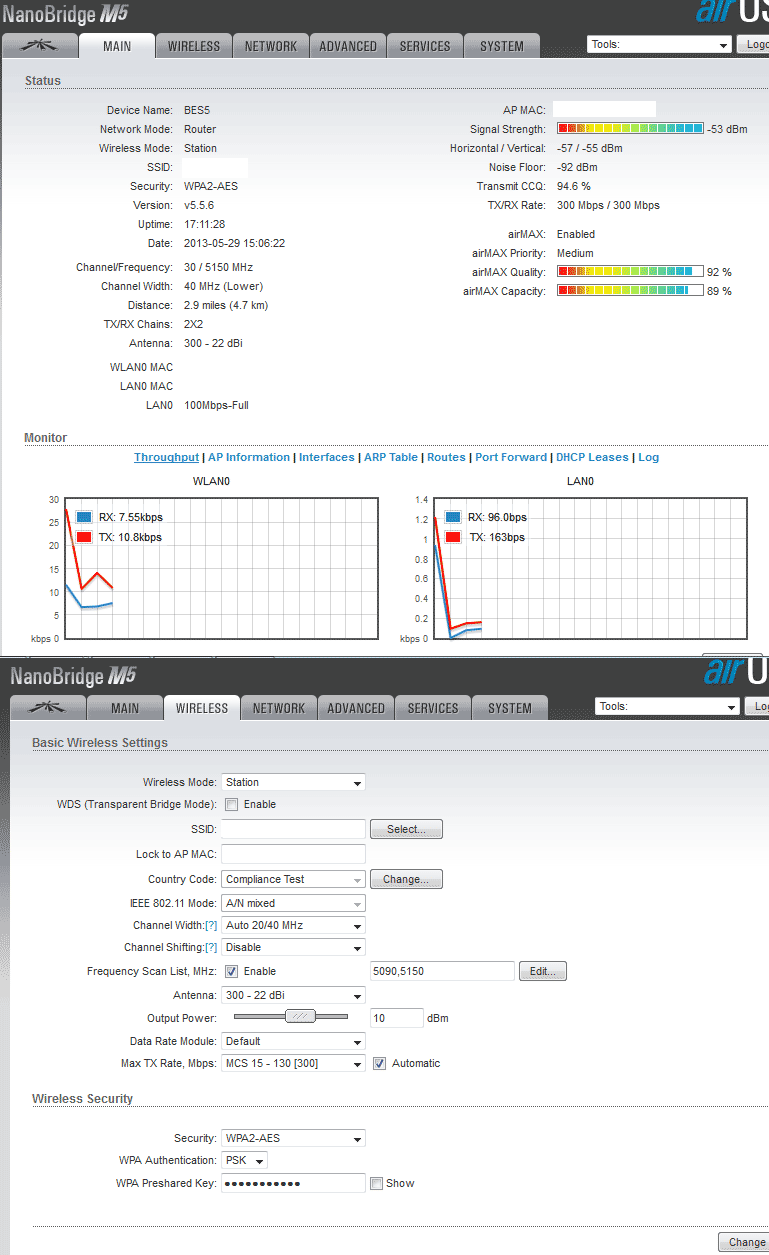Click the Country Code Change... button
Screen dimensions: 769x1255
[406, 879]
